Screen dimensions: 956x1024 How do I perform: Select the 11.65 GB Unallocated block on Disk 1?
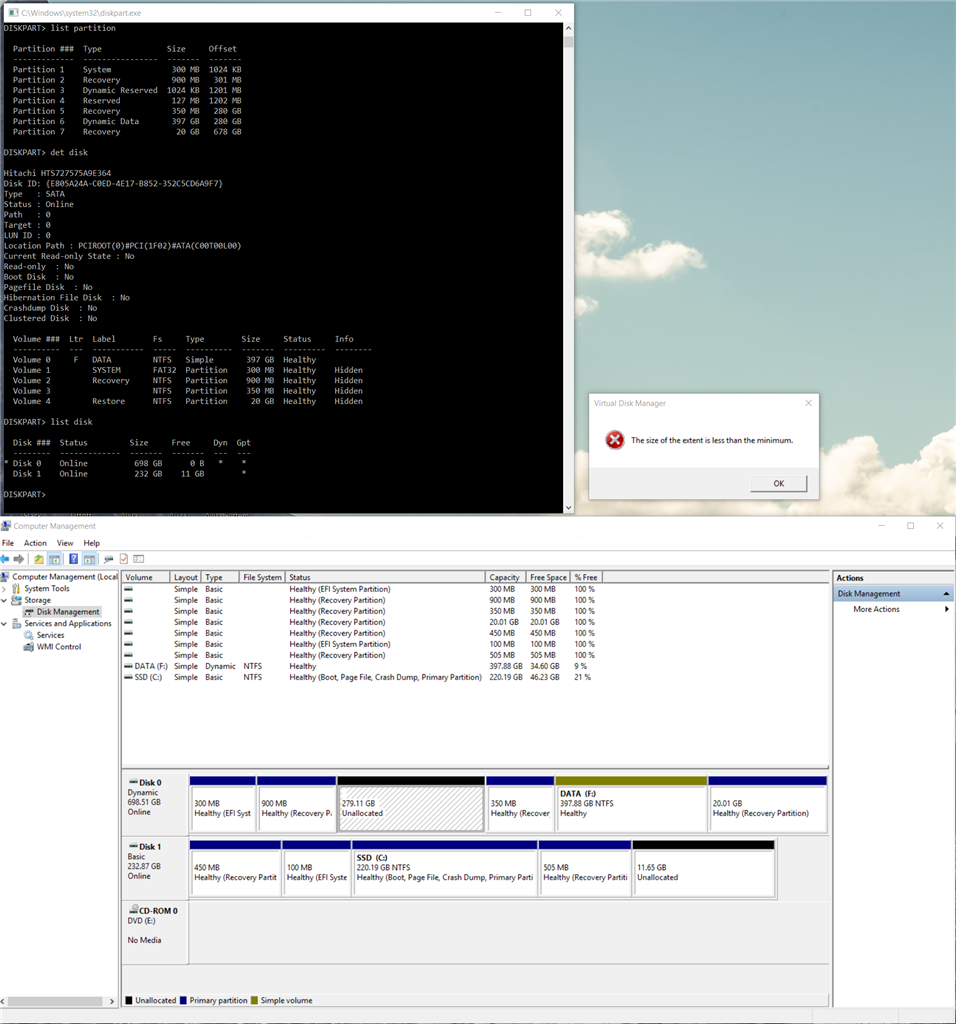coord(703,869)
